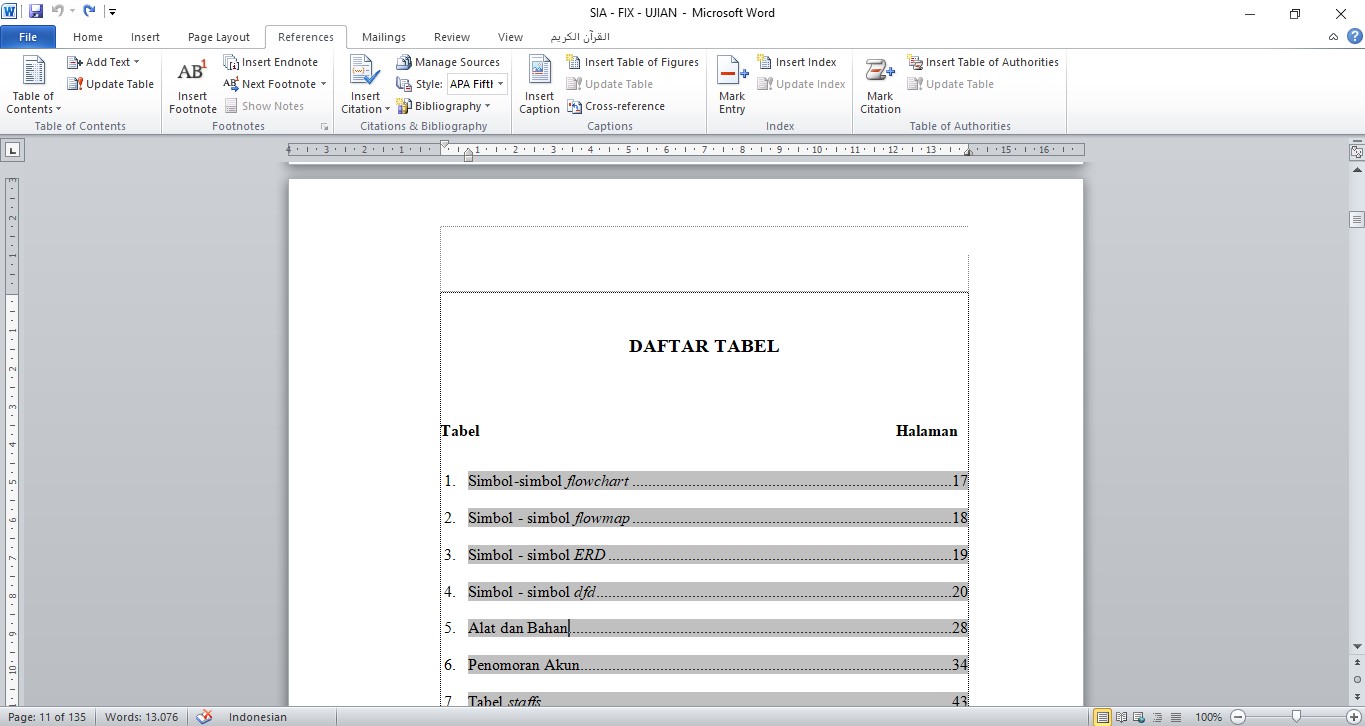Insert a footnote into the document
Image resolution: width=1365 pixels, height=726 pixels.
[191, 85]
